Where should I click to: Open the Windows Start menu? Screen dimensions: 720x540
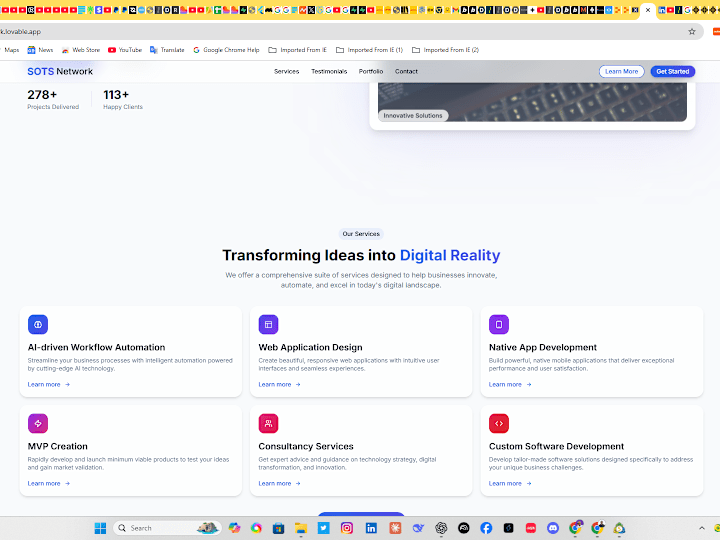coord(100,528)
